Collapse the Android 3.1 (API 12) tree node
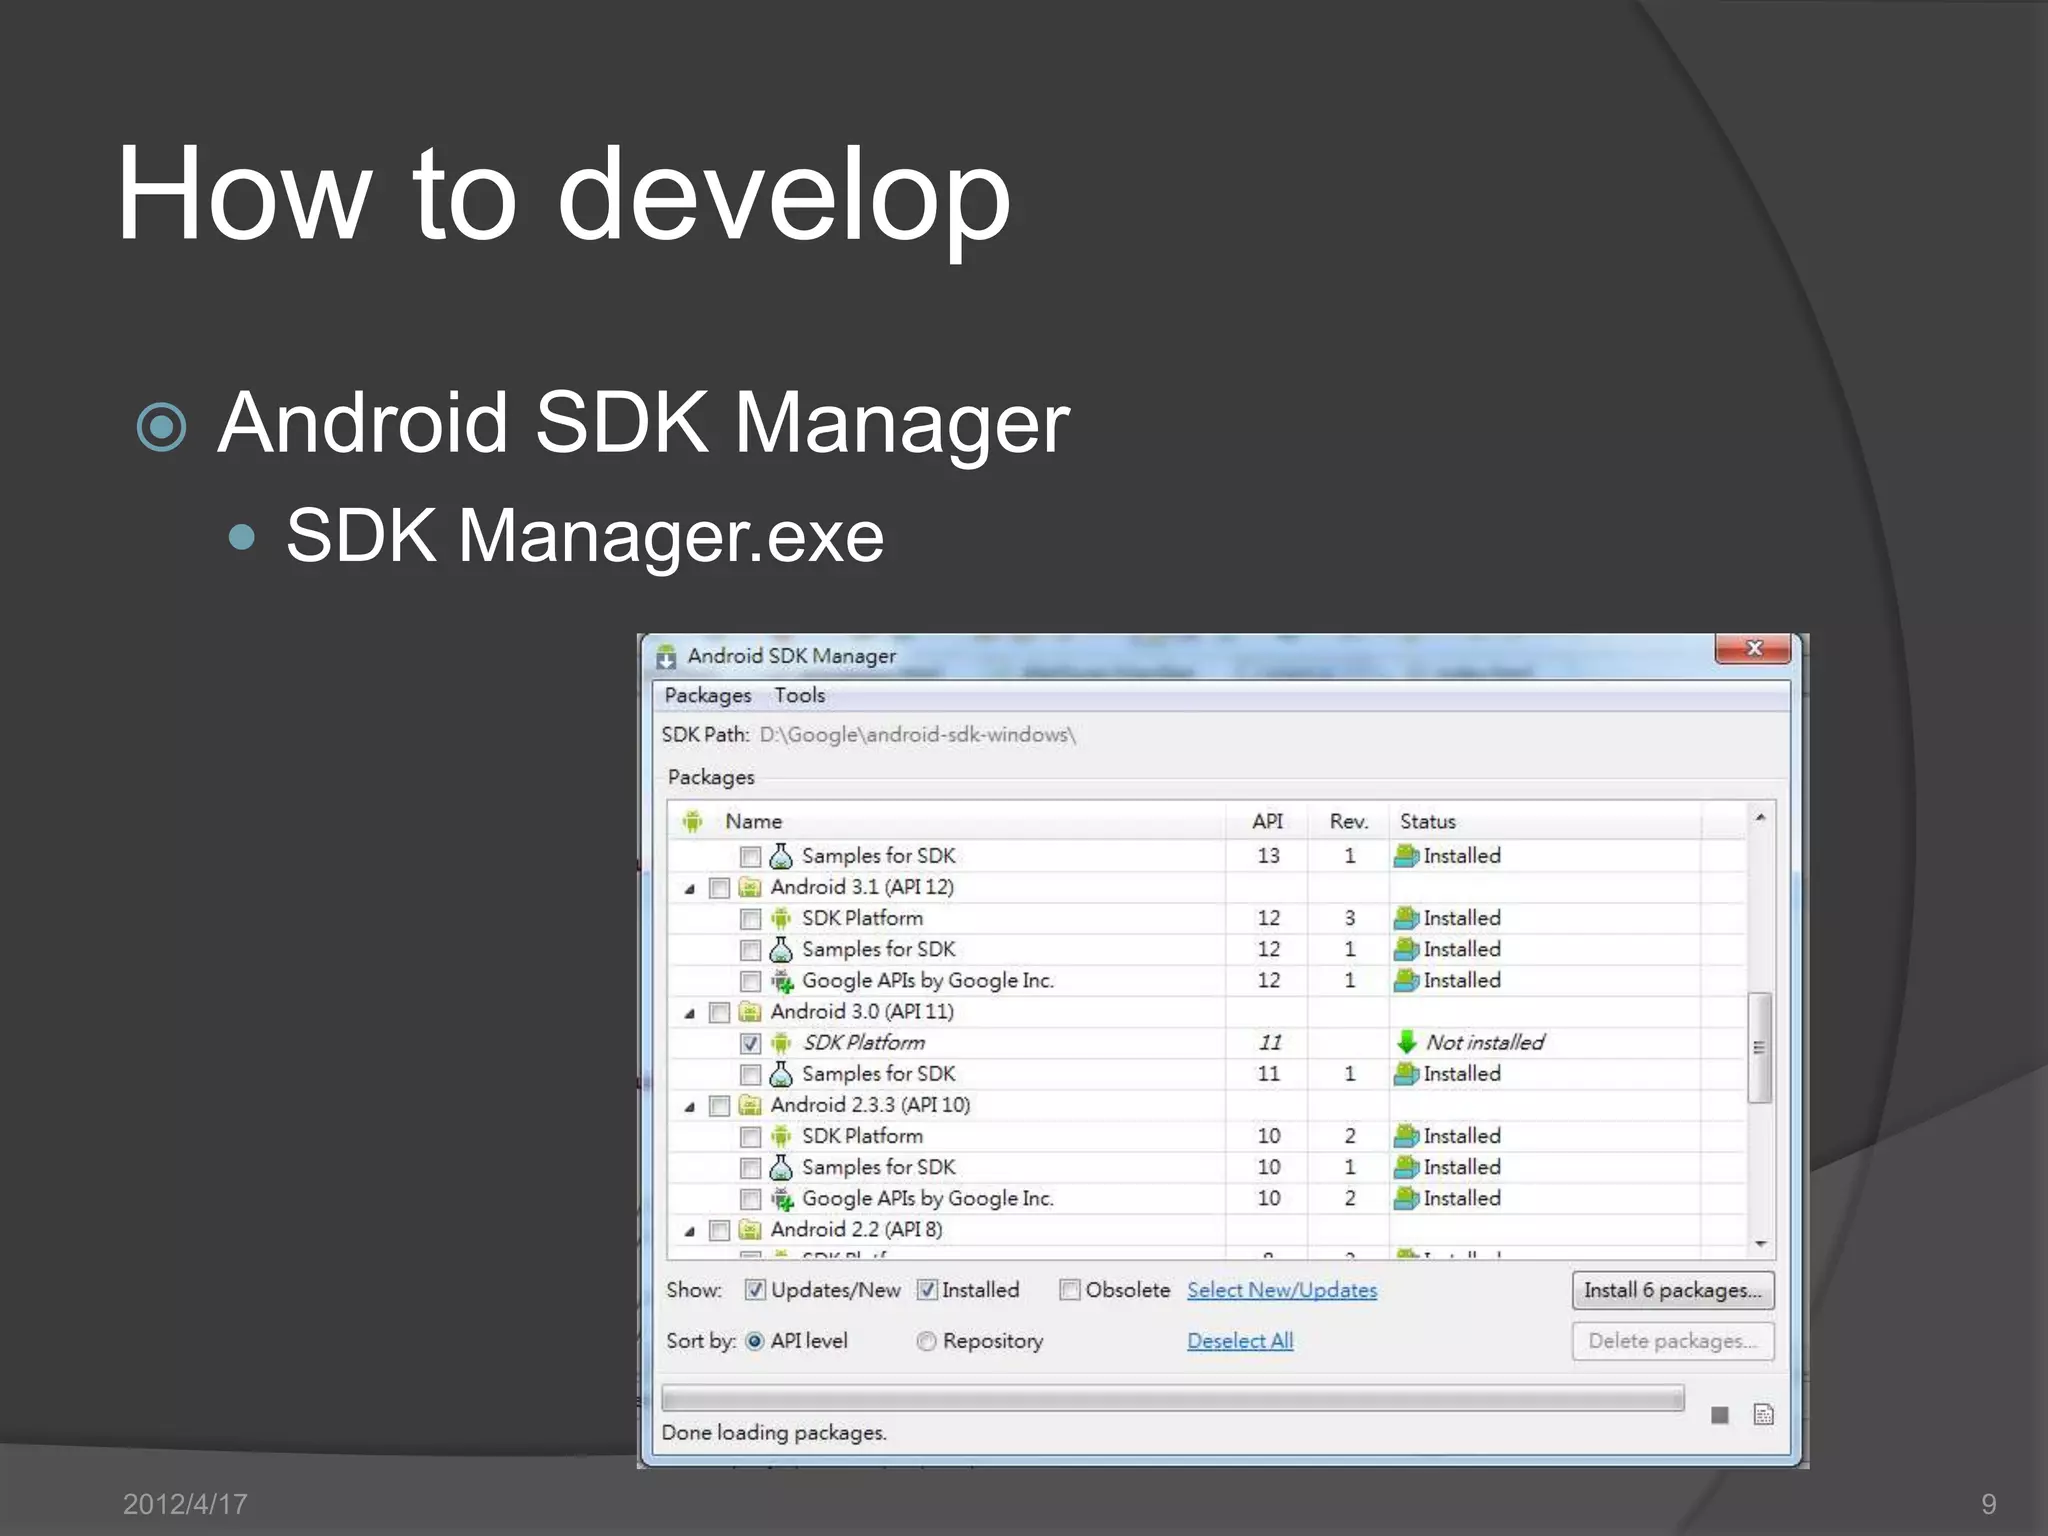2048x1536 pixels. (x=689, y=889)
